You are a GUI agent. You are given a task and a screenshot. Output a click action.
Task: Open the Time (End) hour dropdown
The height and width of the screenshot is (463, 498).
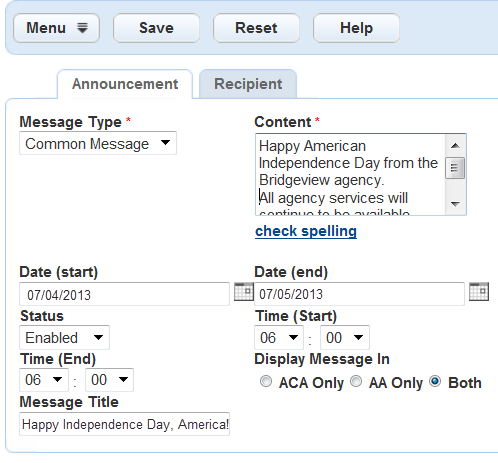click(44, 380)
